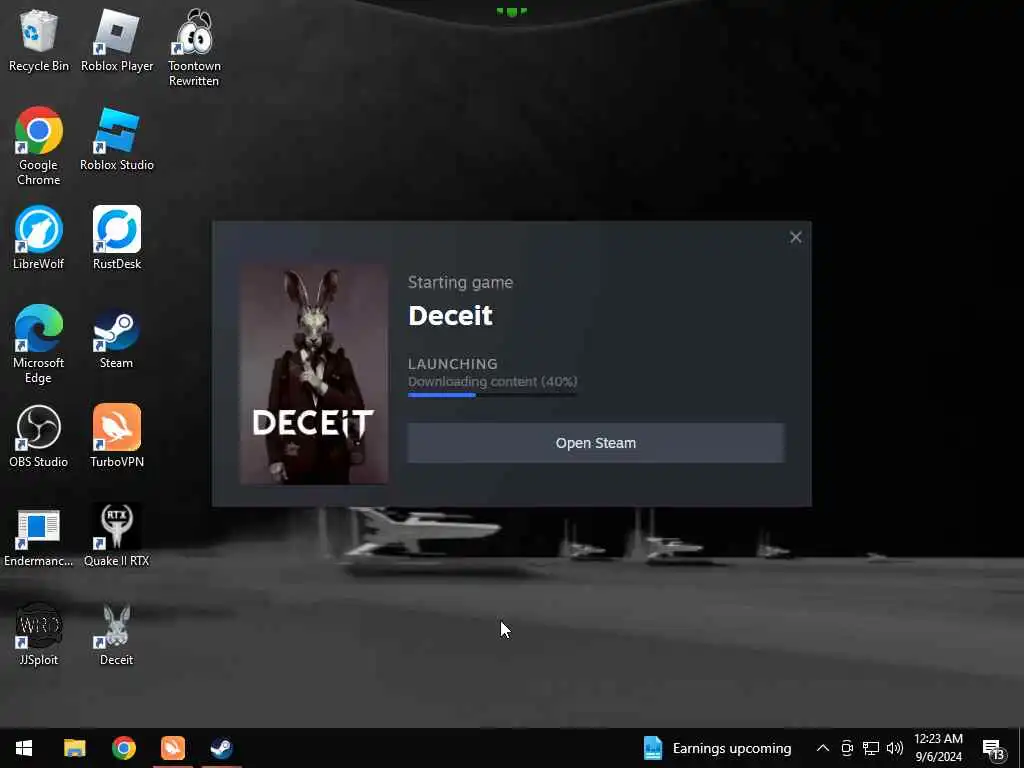This screenshot has width=1024, height=768.
Task: Open Chrome from the taskbar
Action: coord(123,748)
